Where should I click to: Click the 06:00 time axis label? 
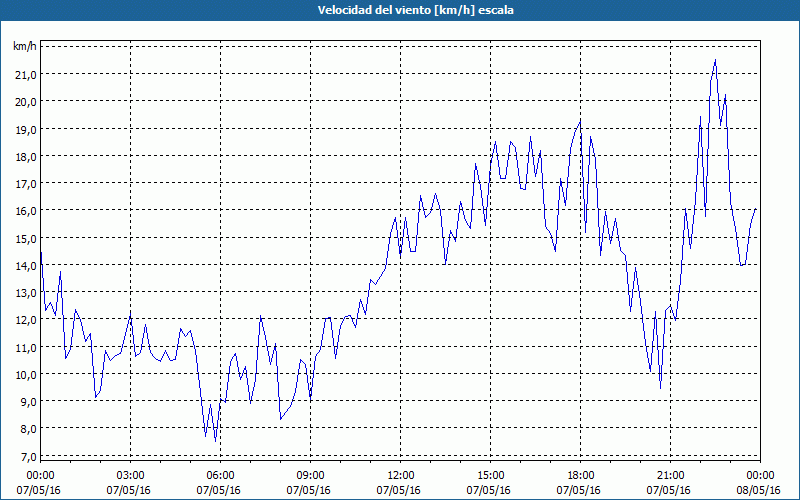pos(220,476)
